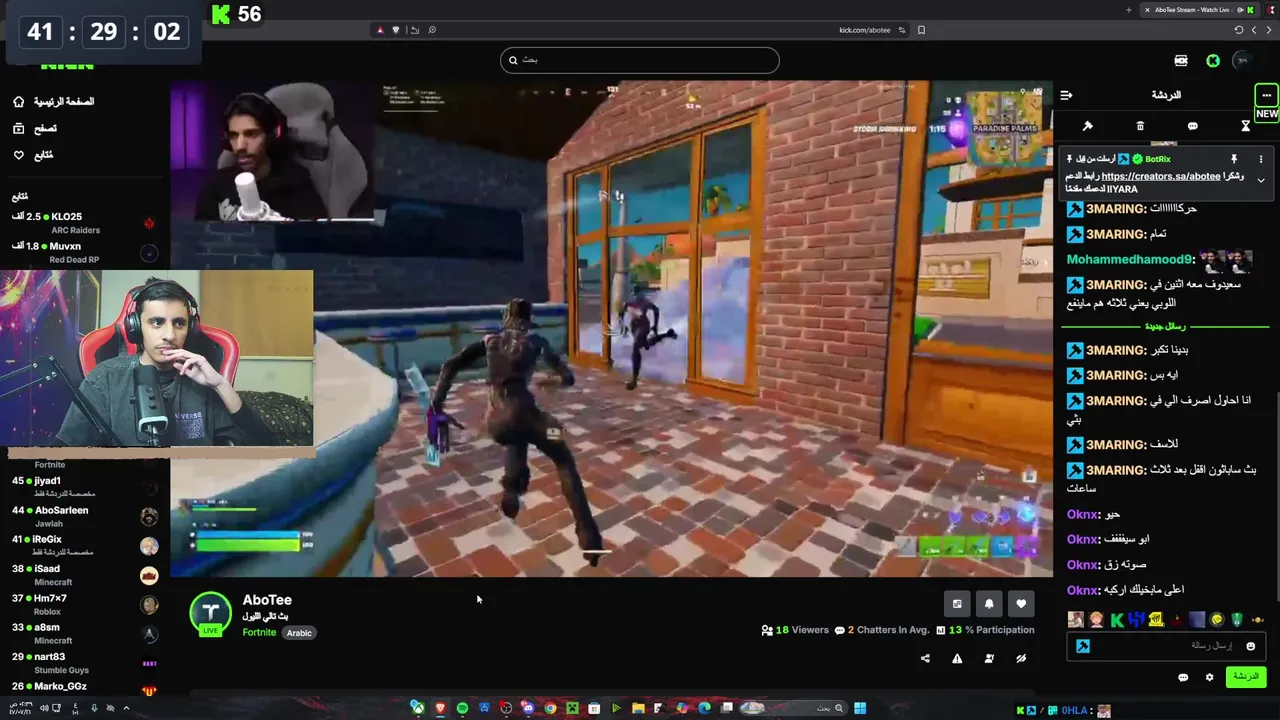Open Browse item in left sidebar
The image size is (1280, 720).
35,128
